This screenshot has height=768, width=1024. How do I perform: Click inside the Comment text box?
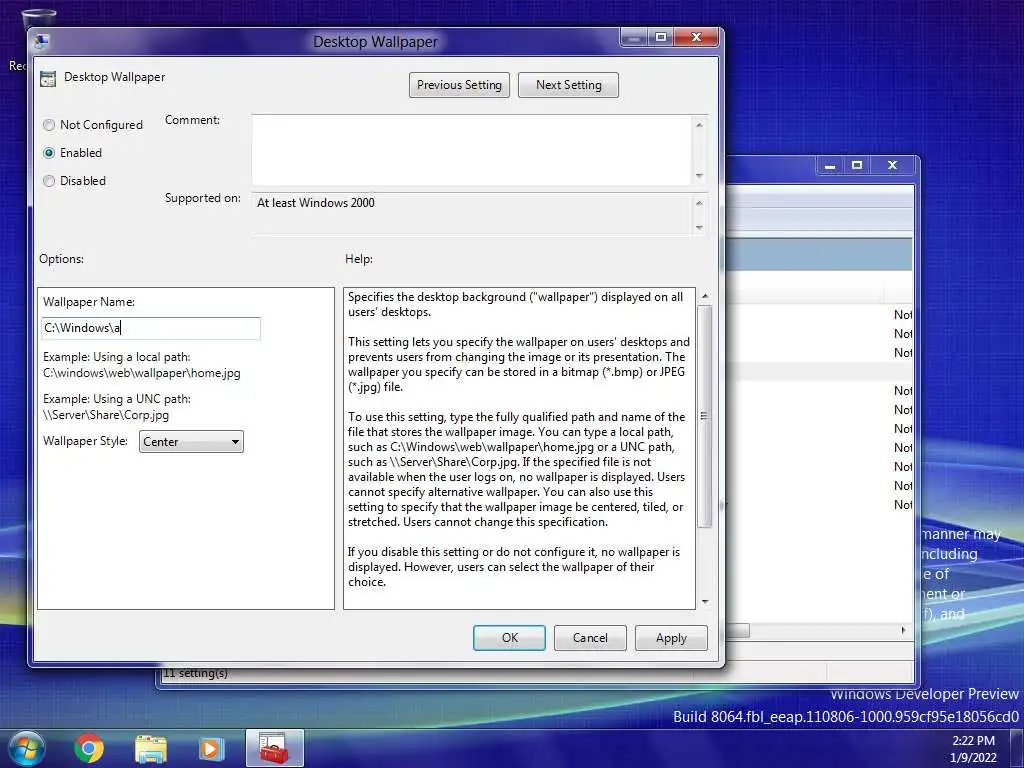point(472,150)
